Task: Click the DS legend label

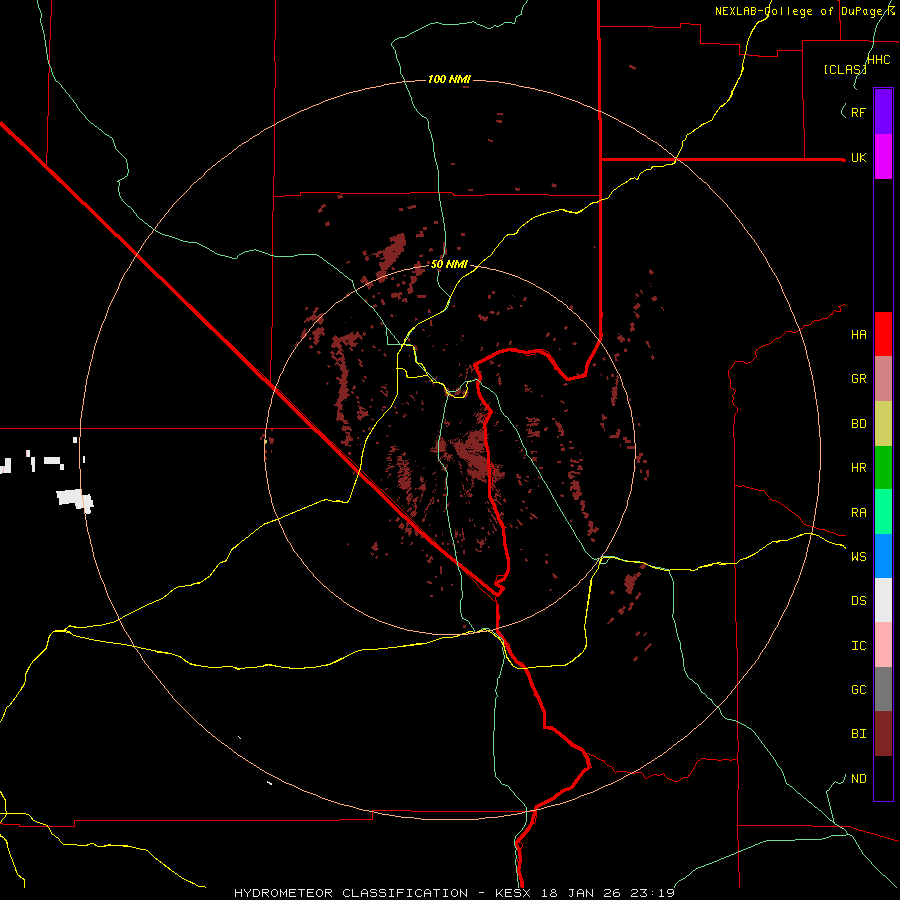Action: click(859, 601)
